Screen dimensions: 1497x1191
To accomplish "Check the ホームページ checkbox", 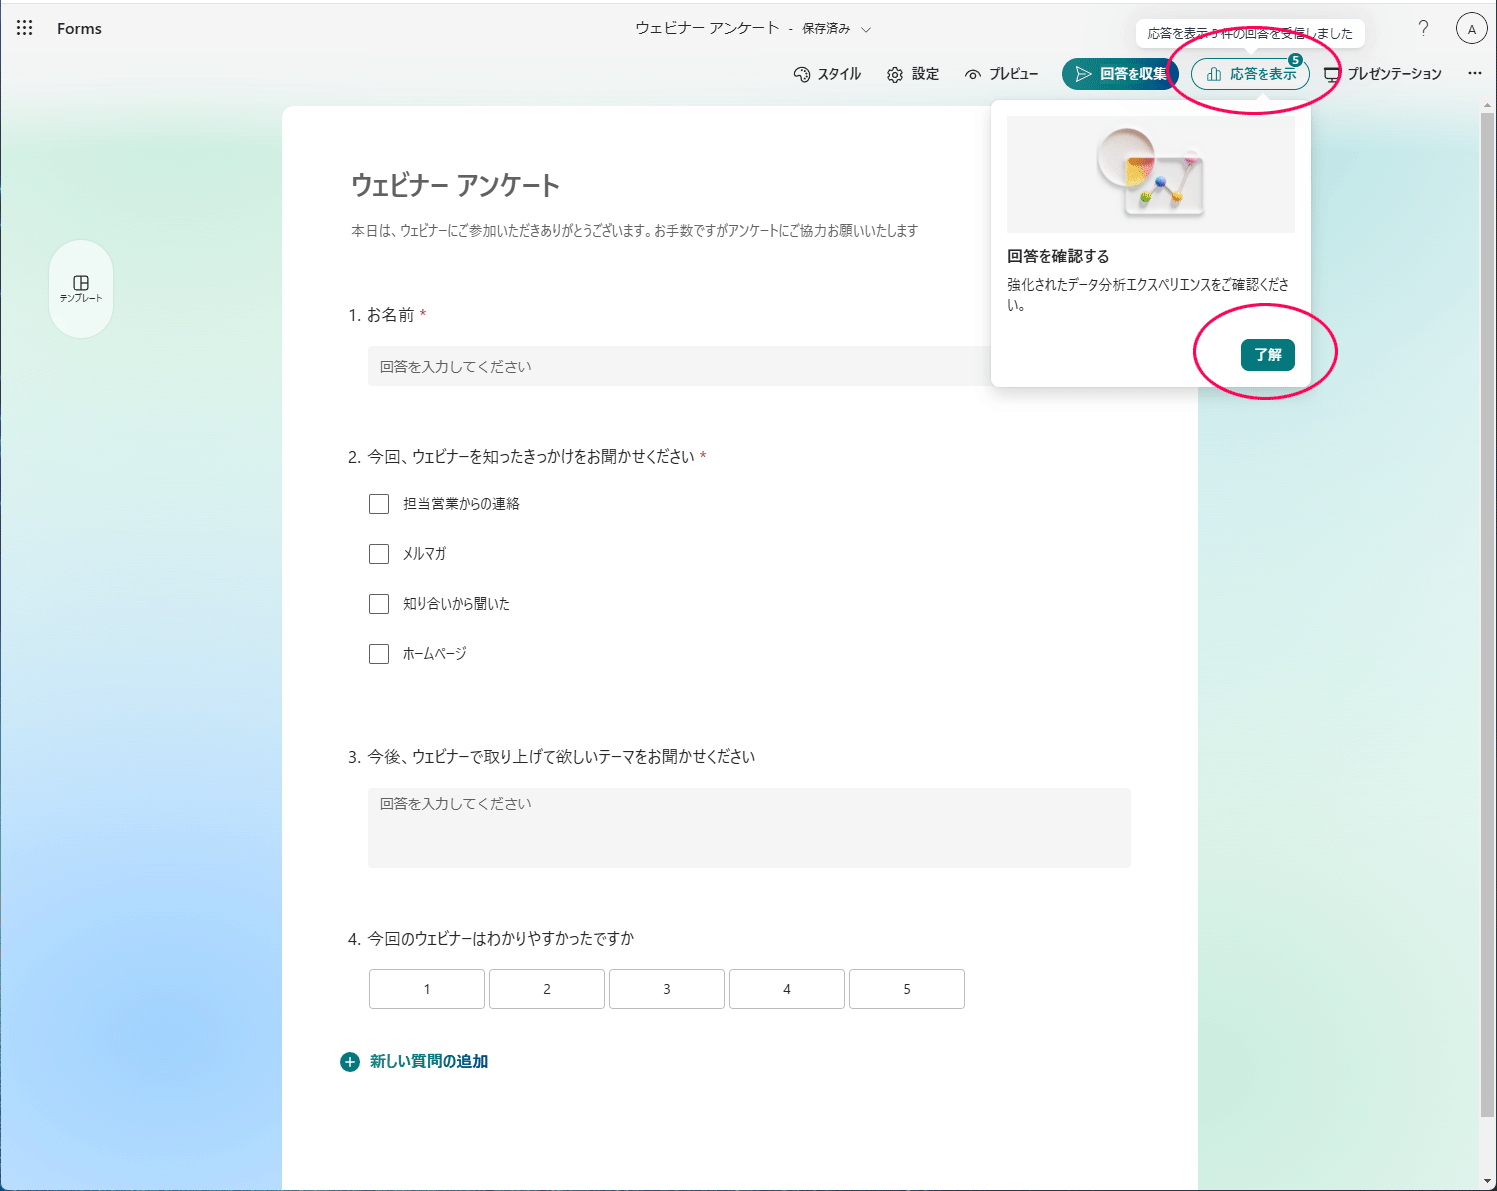I will click(379, 653).
